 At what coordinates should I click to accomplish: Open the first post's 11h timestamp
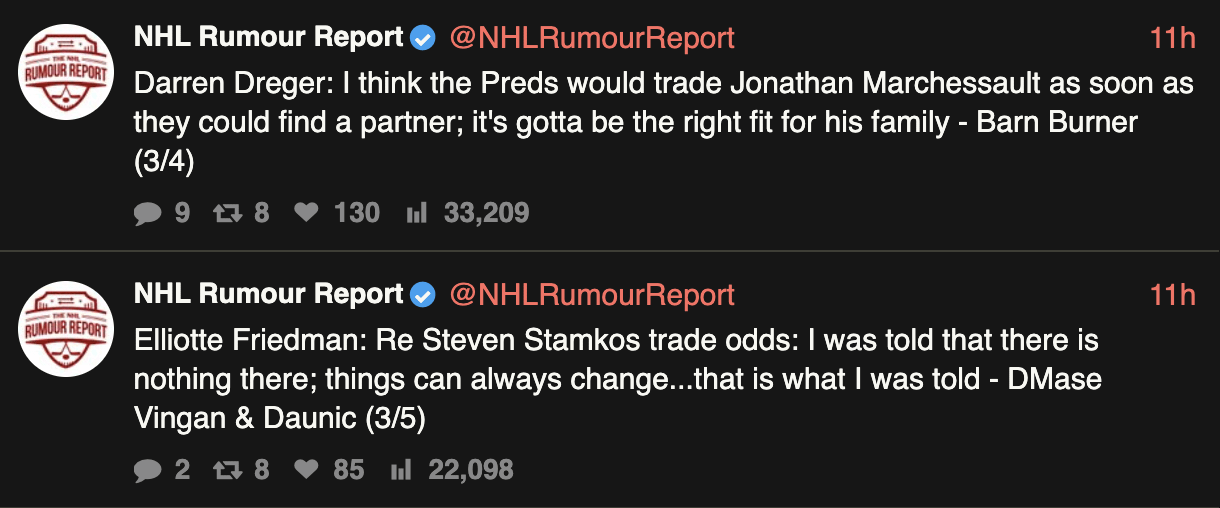pyautogui.click(x=1172, y=39)
